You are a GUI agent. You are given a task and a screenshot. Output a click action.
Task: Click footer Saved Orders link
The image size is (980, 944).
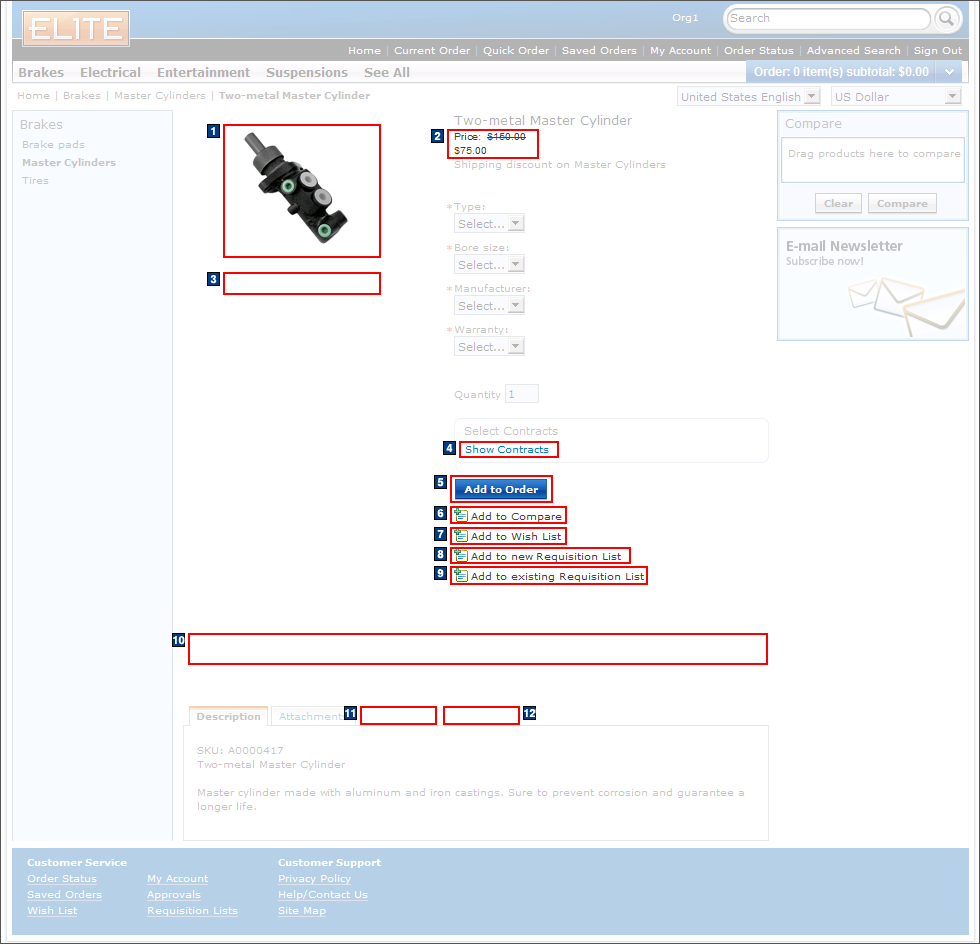pos(64,895)
